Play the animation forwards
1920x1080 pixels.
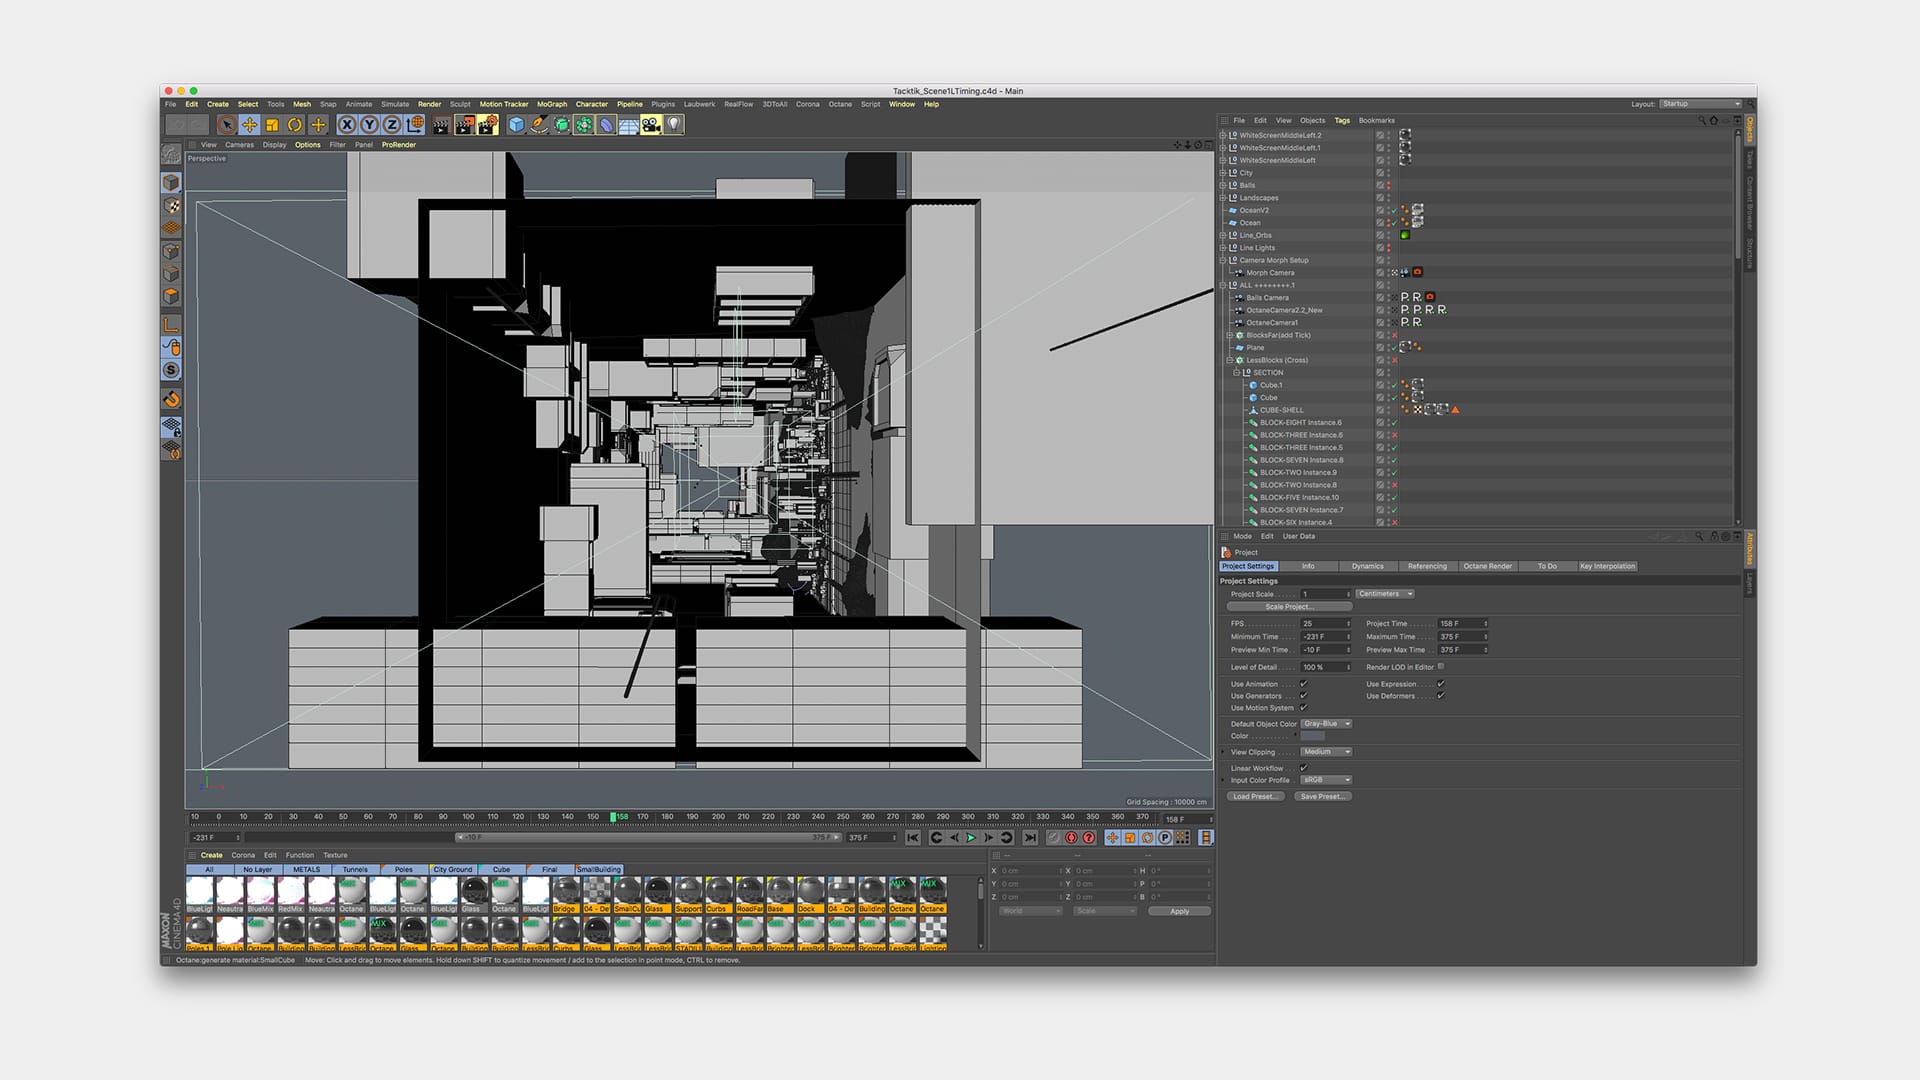[x=971, y=838]
